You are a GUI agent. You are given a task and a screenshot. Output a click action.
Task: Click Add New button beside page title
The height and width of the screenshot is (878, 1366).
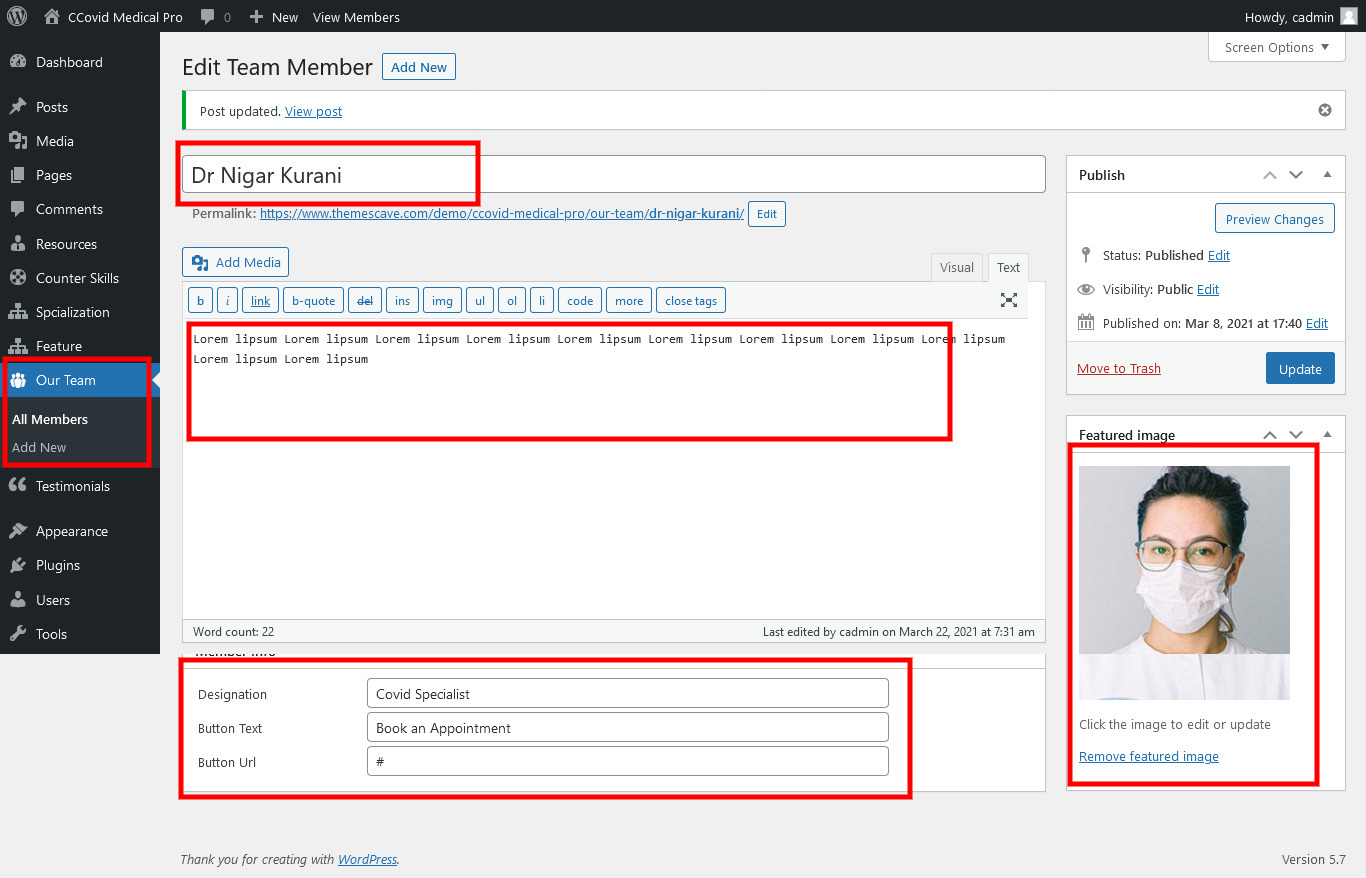[419, 67]
